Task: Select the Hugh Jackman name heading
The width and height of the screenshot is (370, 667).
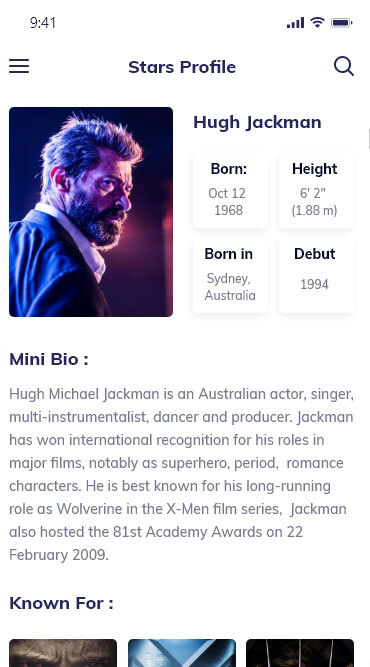Action: click(257, 123)
